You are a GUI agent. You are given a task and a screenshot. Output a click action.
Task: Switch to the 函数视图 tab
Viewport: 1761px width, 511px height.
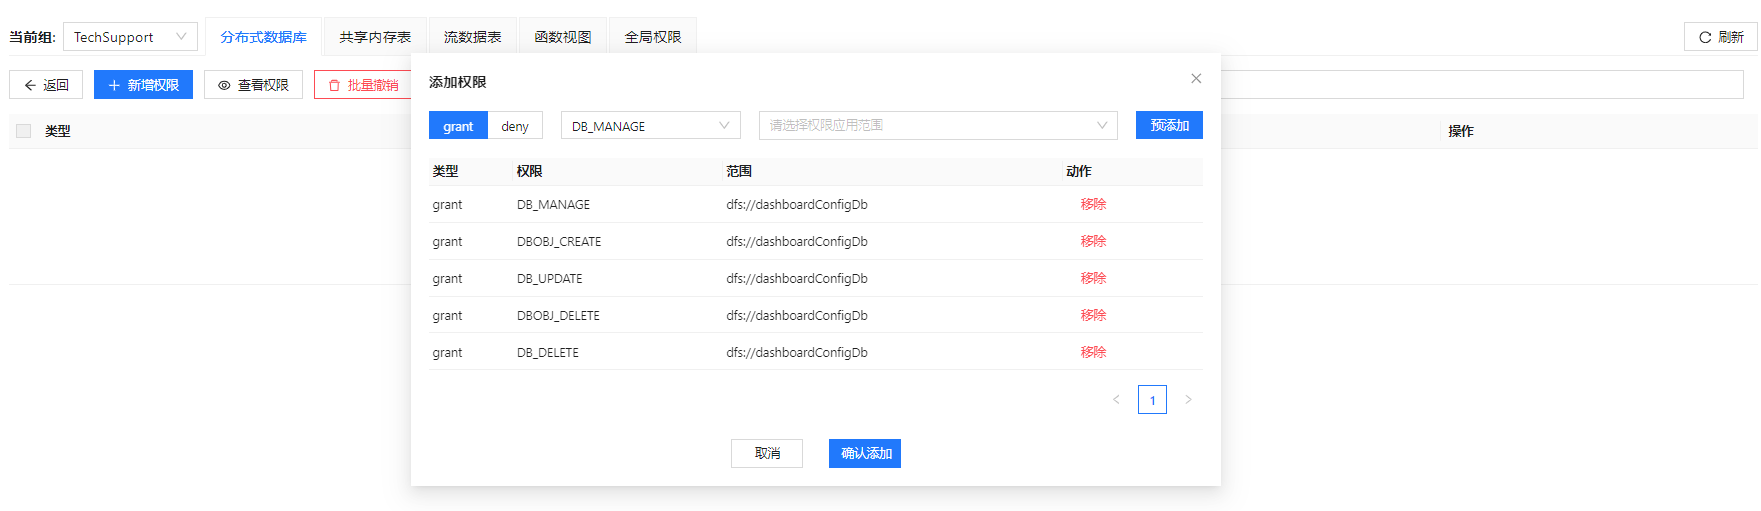click(x=562, y=37)
